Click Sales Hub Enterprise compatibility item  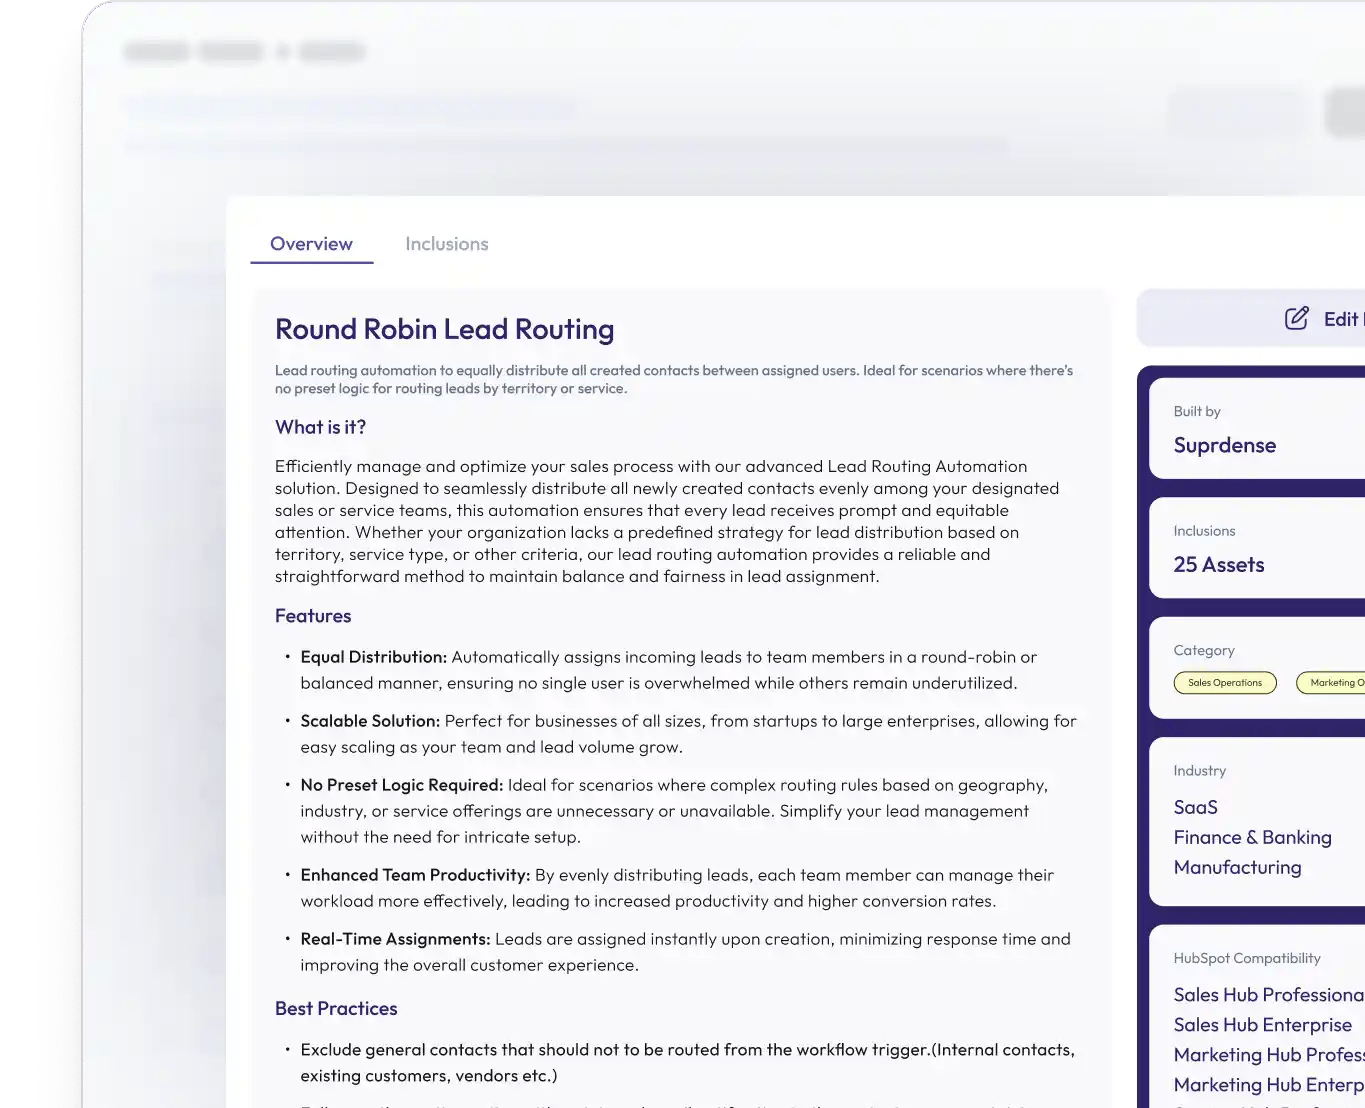[x=1263, y=1025]
